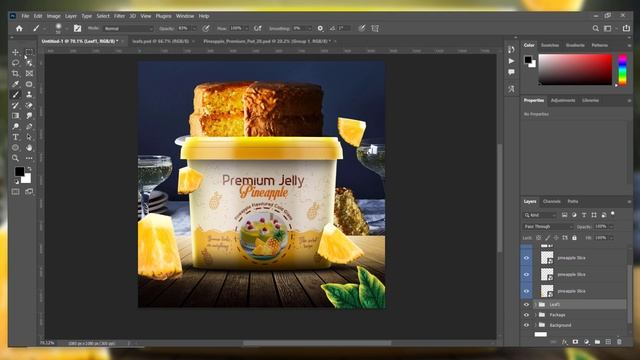Open smoothing options gear icon
The image size is (640, 360).
click(x=320, y=29)
